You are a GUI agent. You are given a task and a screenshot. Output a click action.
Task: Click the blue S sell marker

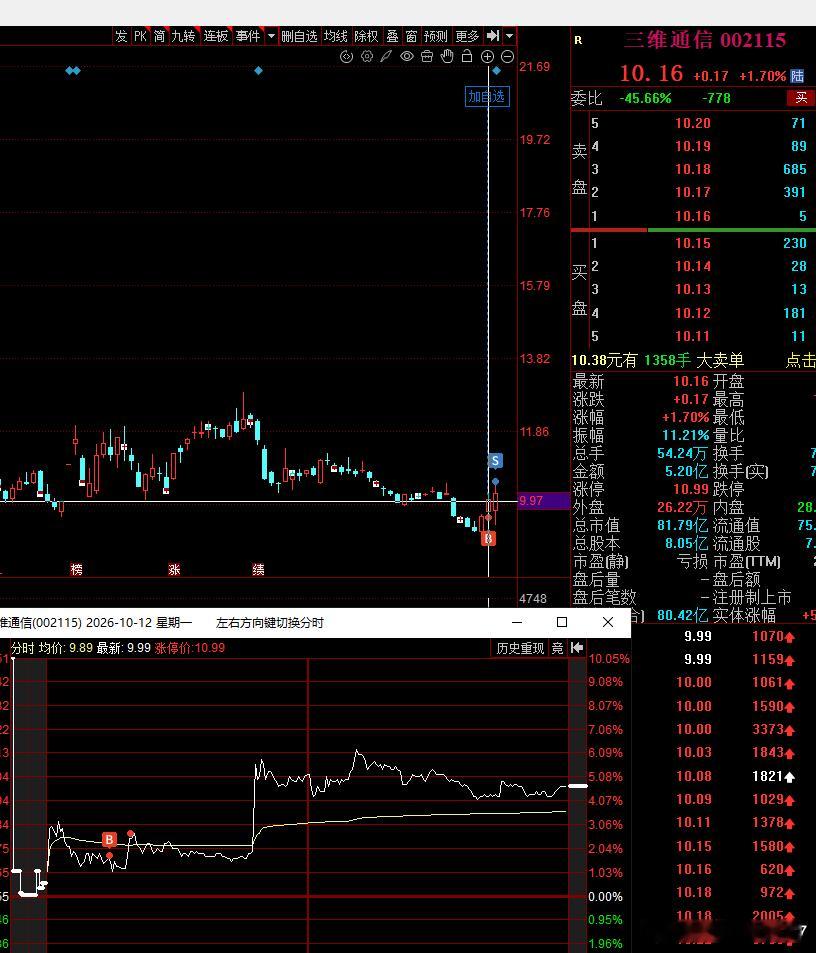(x=495, y=461)
